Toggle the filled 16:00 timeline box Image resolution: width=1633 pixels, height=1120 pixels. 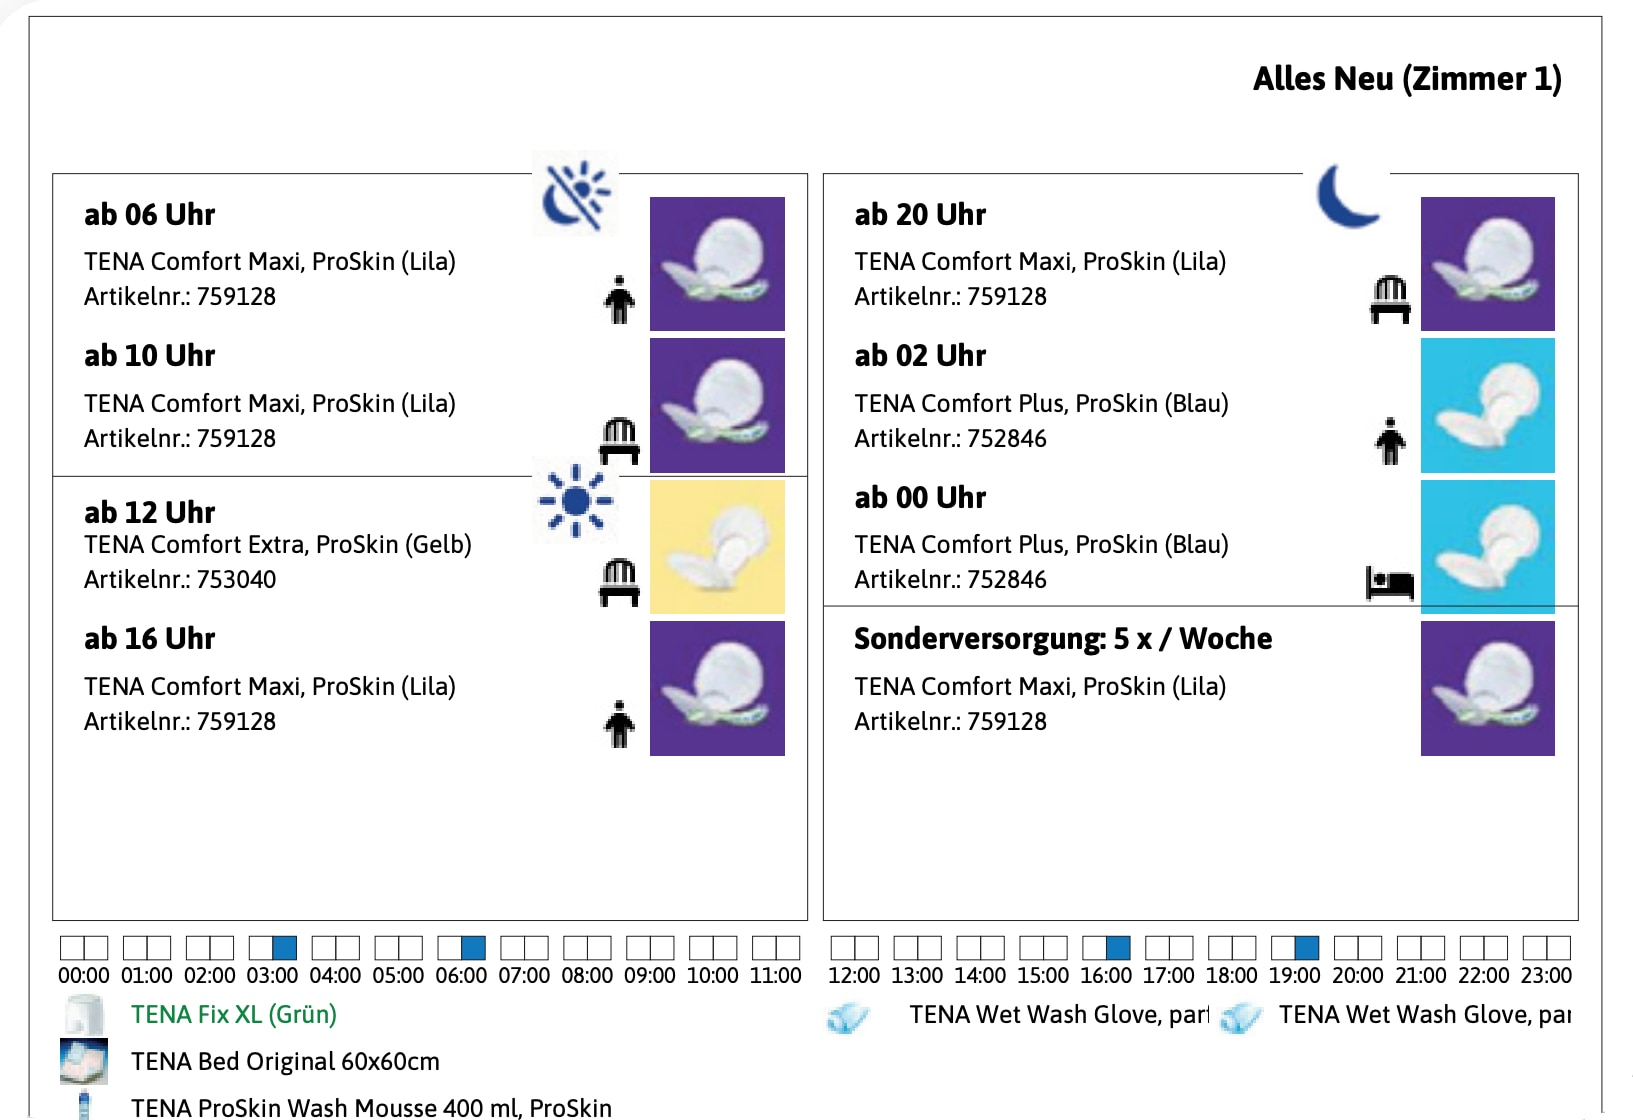[x=1118, y=947]
